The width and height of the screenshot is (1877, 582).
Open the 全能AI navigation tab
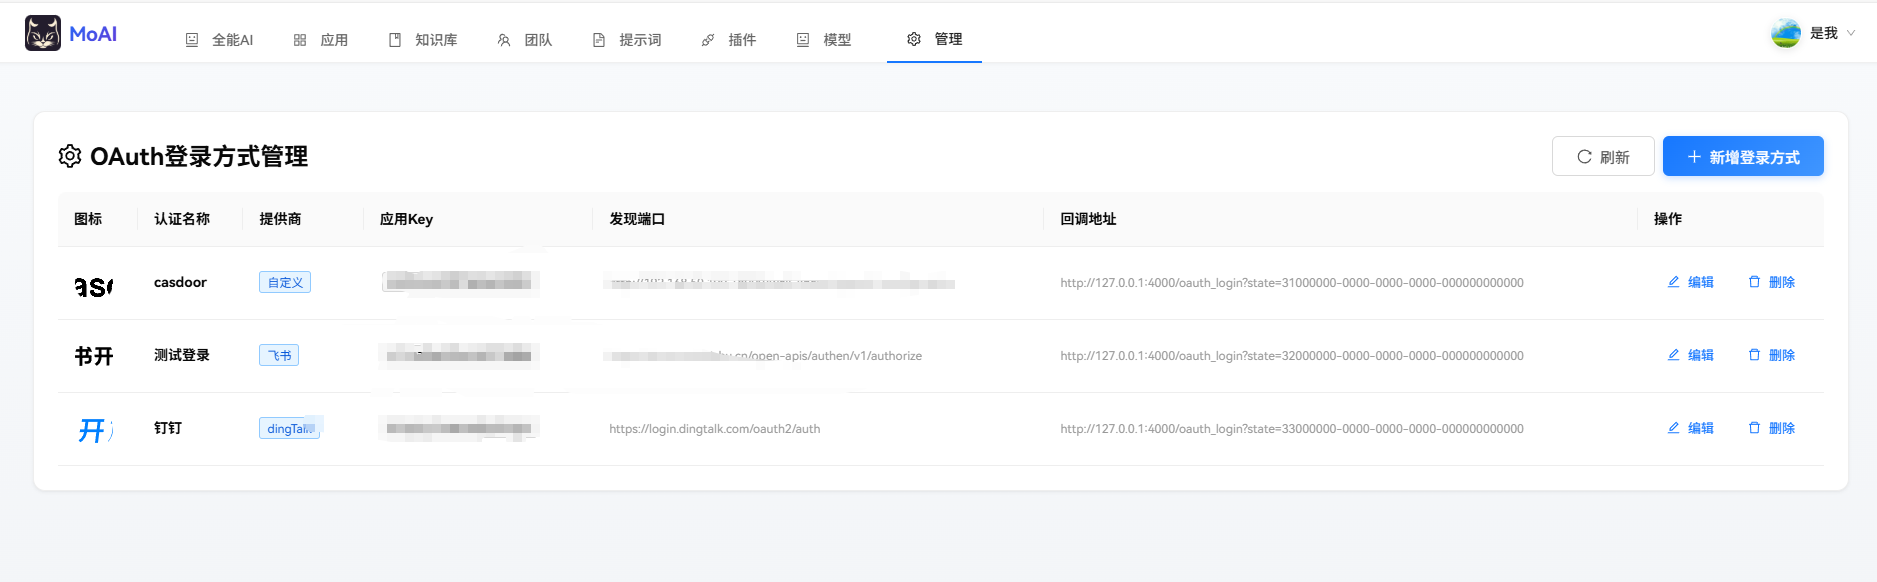click(219, 40)
